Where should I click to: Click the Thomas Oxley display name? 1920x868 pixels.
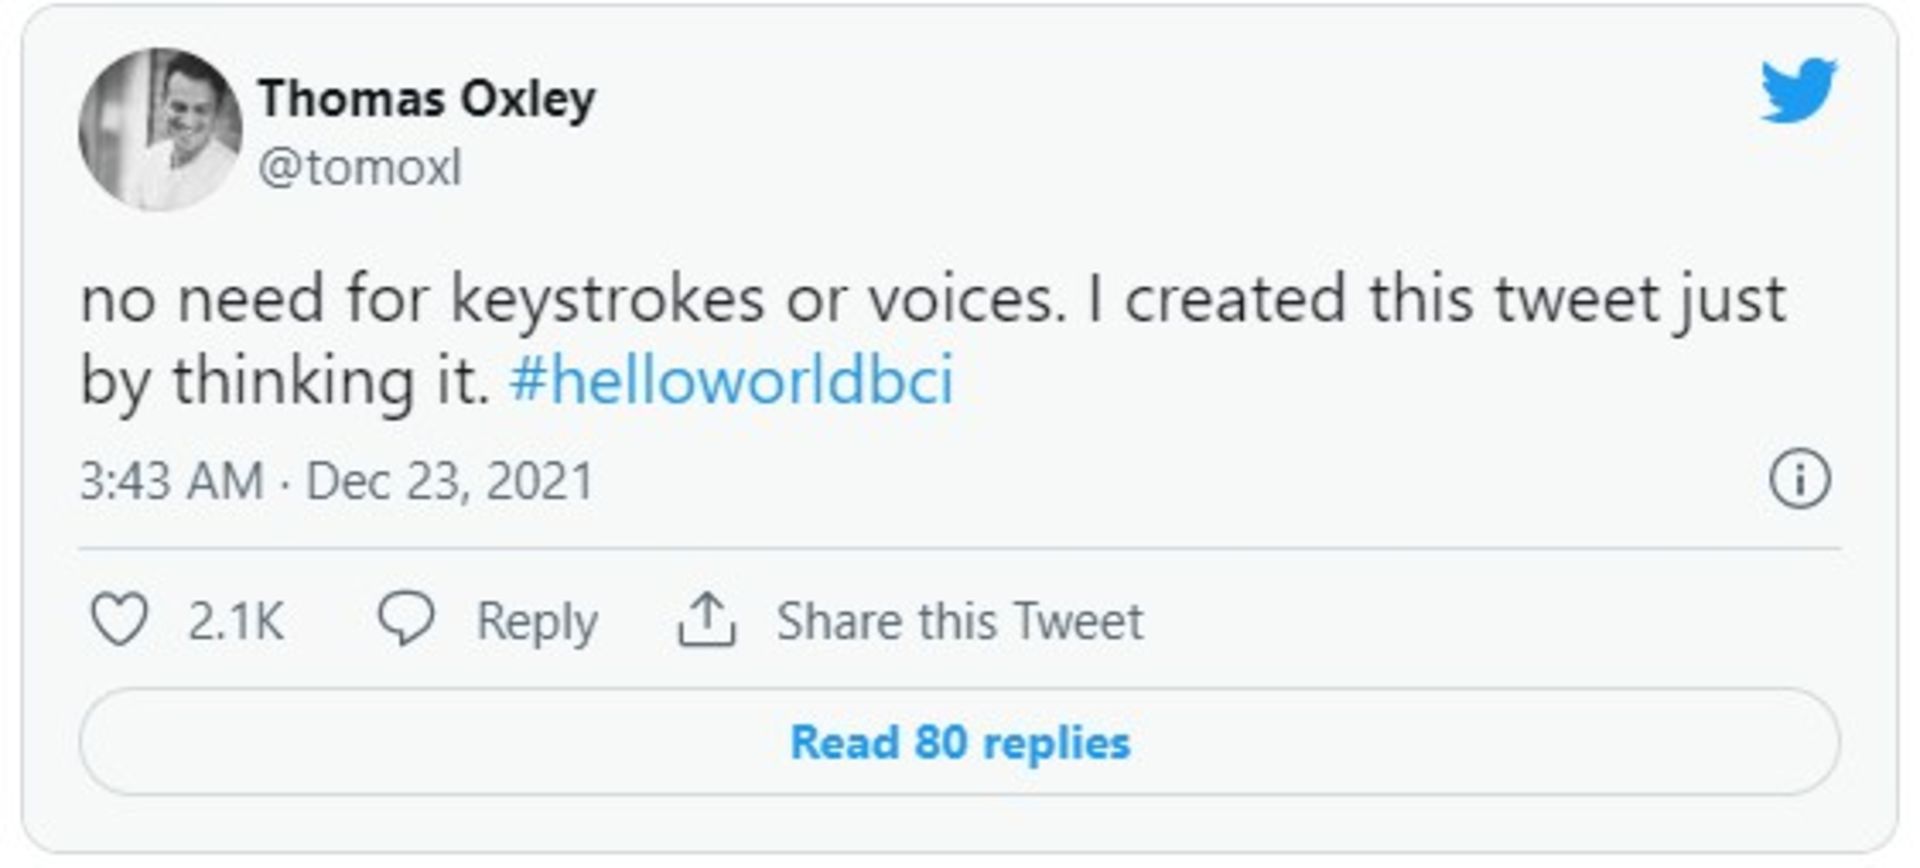427,98
